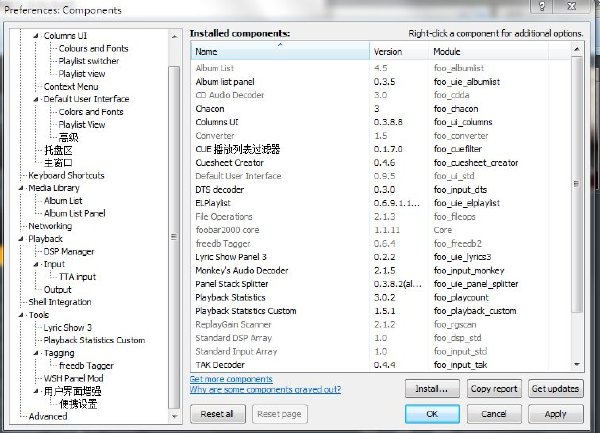The width and height of the screenshot is (600, 433).
Task: Select CUE 播放列表过滤器 component
Action: point(381,149)
